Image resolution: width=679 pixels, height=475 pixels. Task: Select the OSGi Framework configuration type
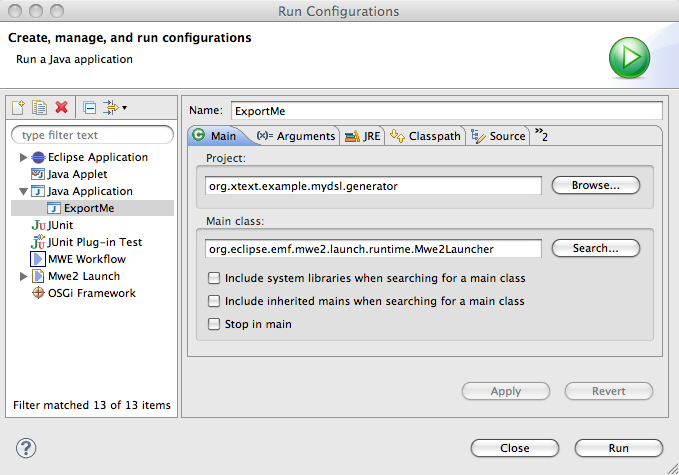coord(91,293)
